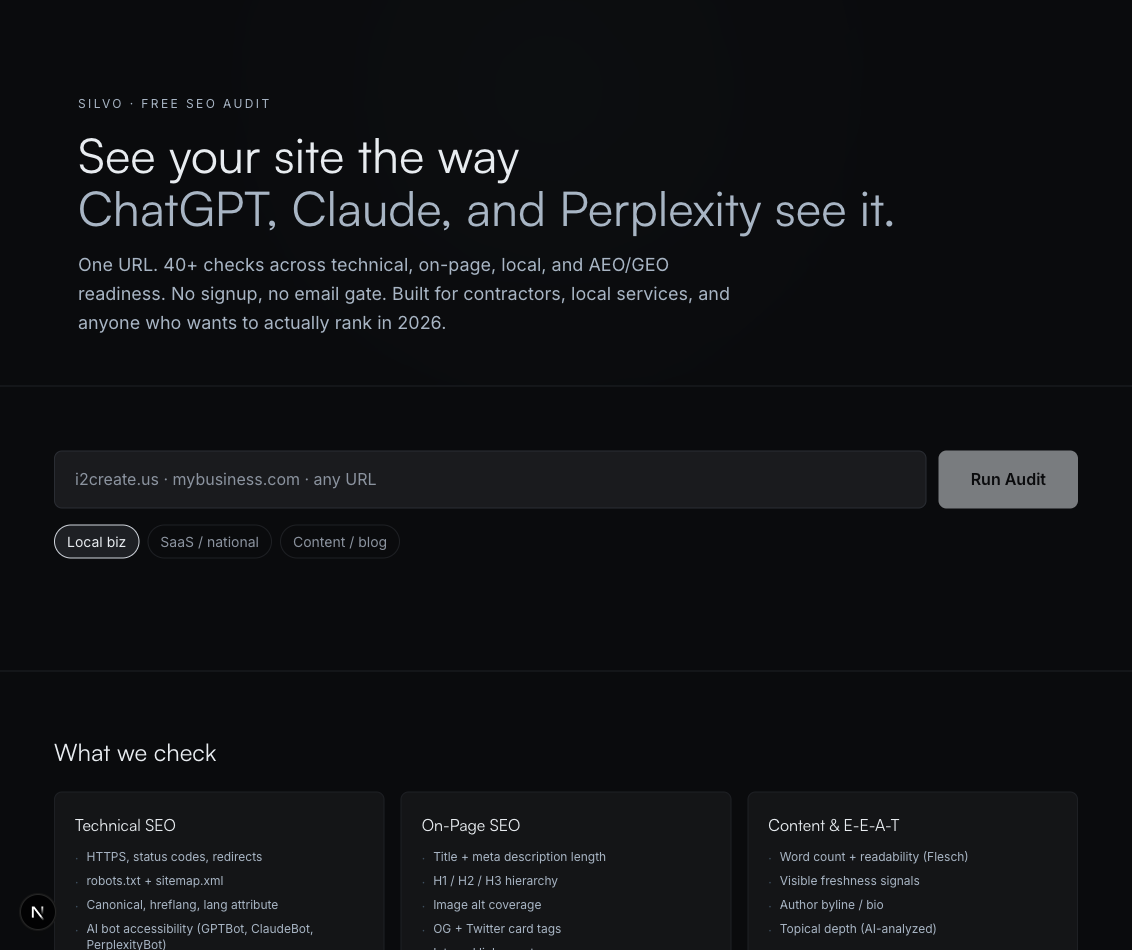
Task: Select the HTTPS, status codes, redirects item
Action: click(x=174, y=857)
